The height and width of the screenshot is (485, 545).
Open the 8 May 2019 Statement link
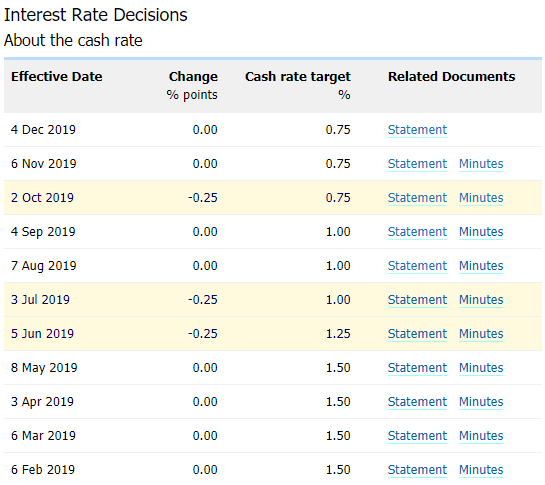(x=417, y=368)
